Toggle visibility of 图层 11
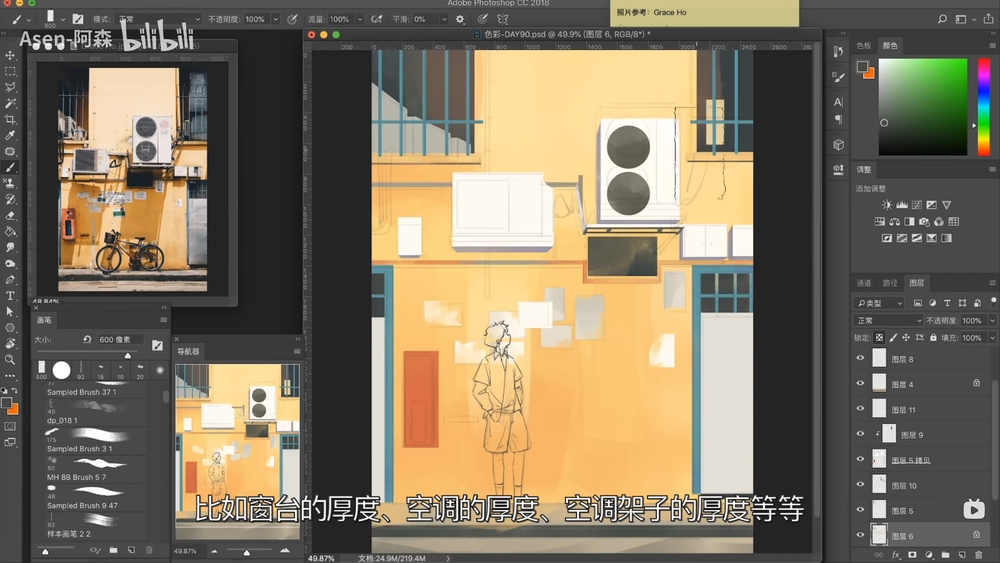The height and width of the screenshot is (563, 1000). pos(860,410)
